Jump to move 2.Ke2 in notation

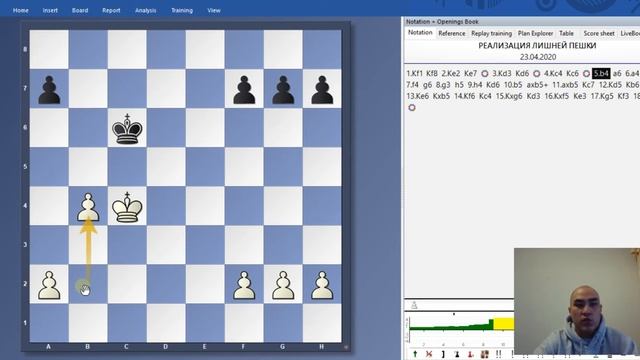coord(451,73)
